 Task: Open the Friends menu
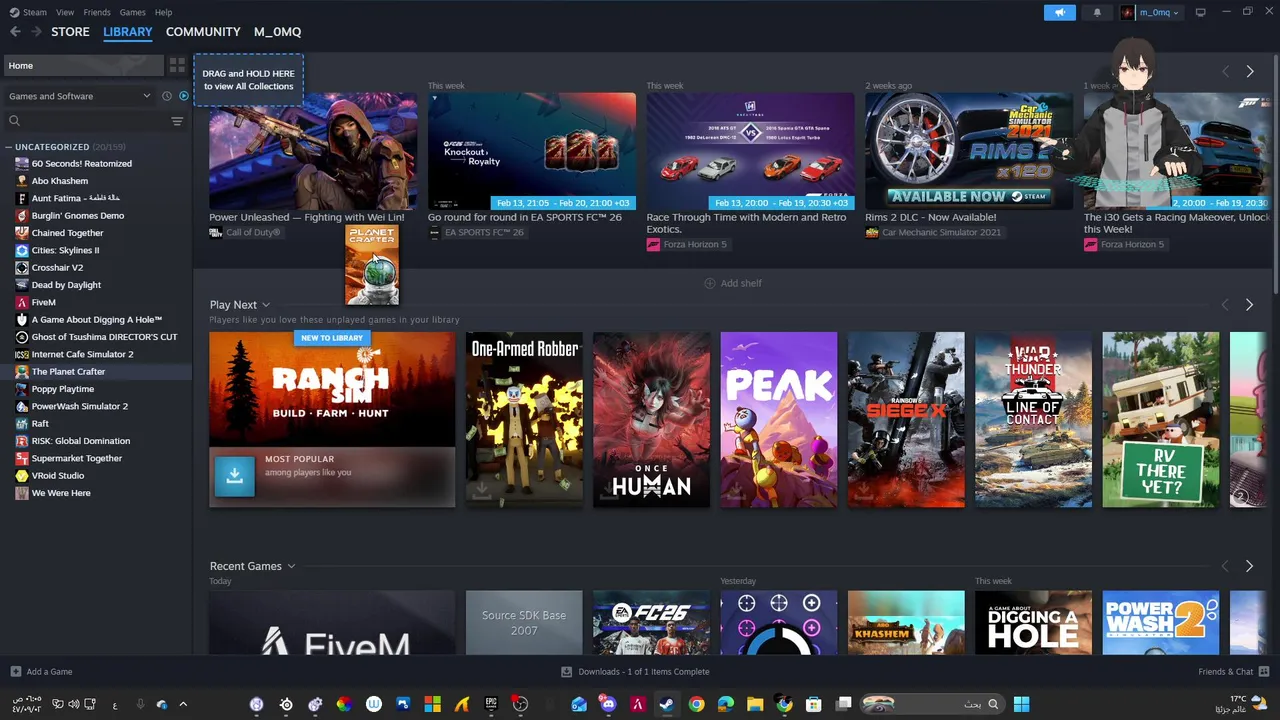pyautogui.click(x=97, y=12)
